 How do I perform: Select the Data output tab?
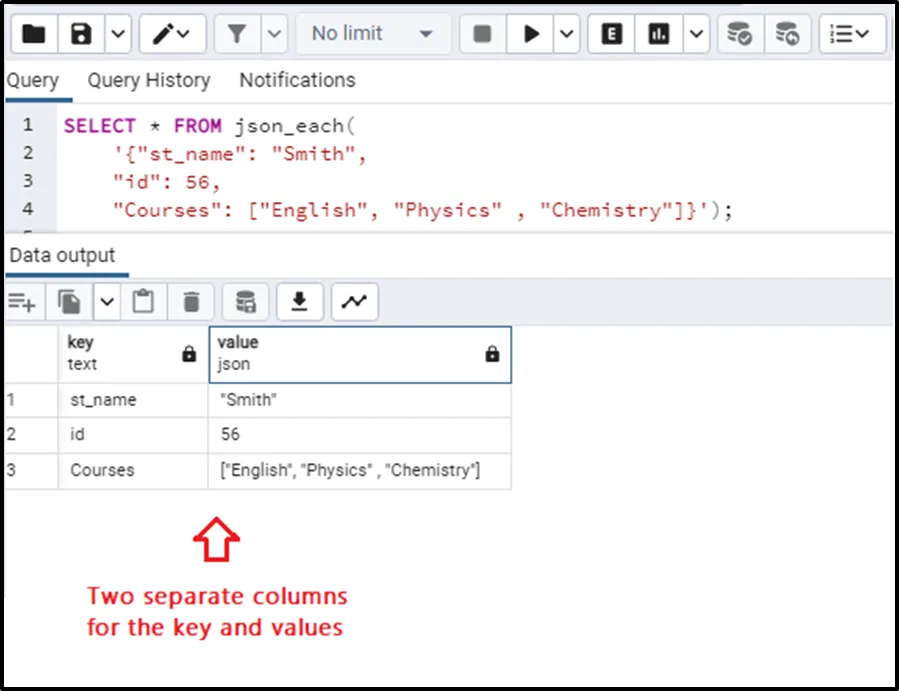pyautogui.click(x=62, y=256)
